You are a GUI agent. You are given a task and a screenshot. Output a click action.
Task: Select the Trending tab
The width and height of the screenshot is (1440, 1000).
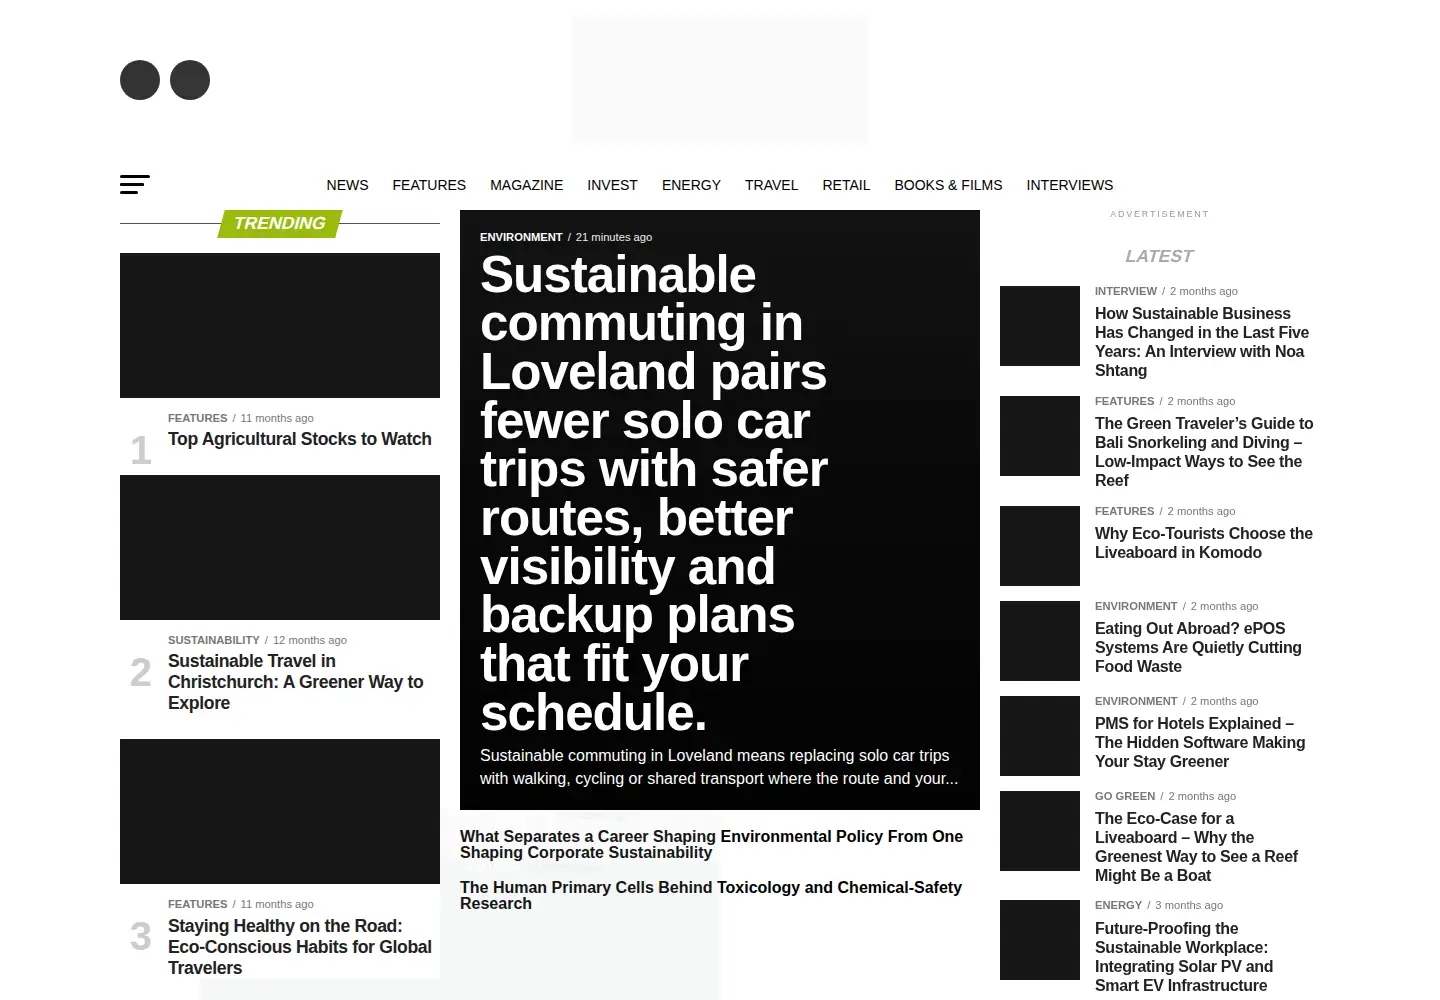click(x=280, y=223)
